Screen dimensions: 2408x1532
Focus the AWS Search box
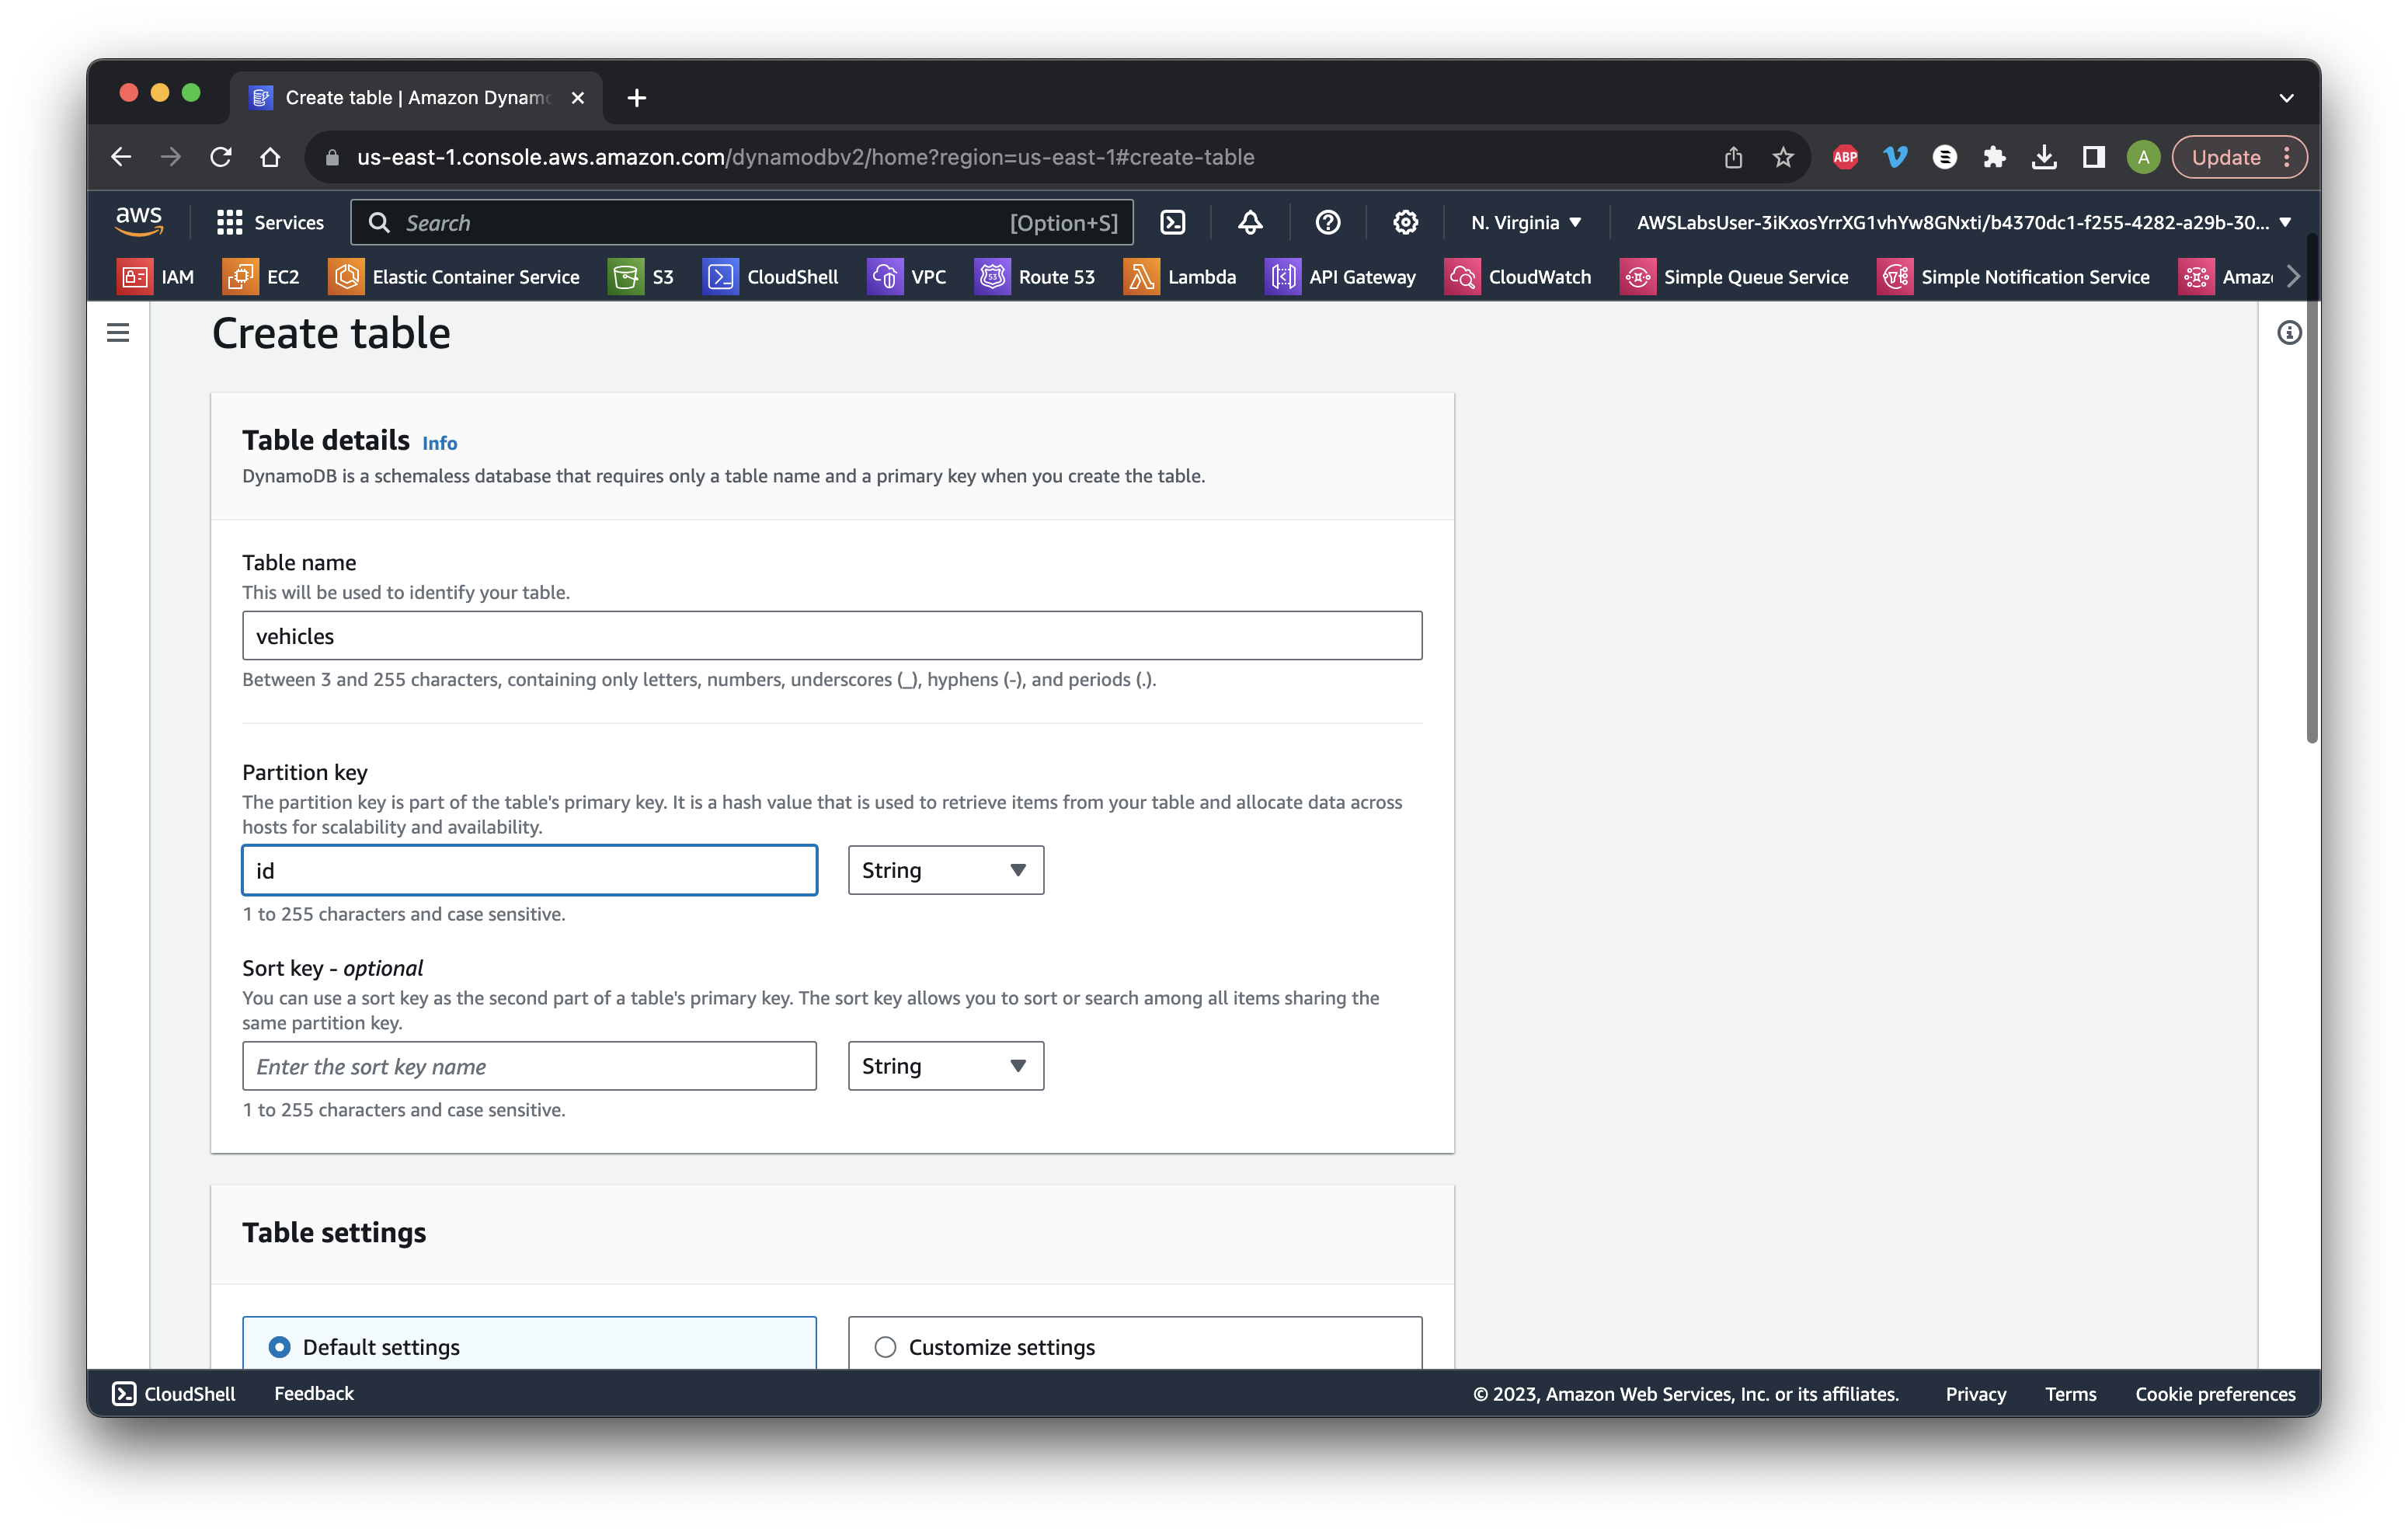point(742,222)
